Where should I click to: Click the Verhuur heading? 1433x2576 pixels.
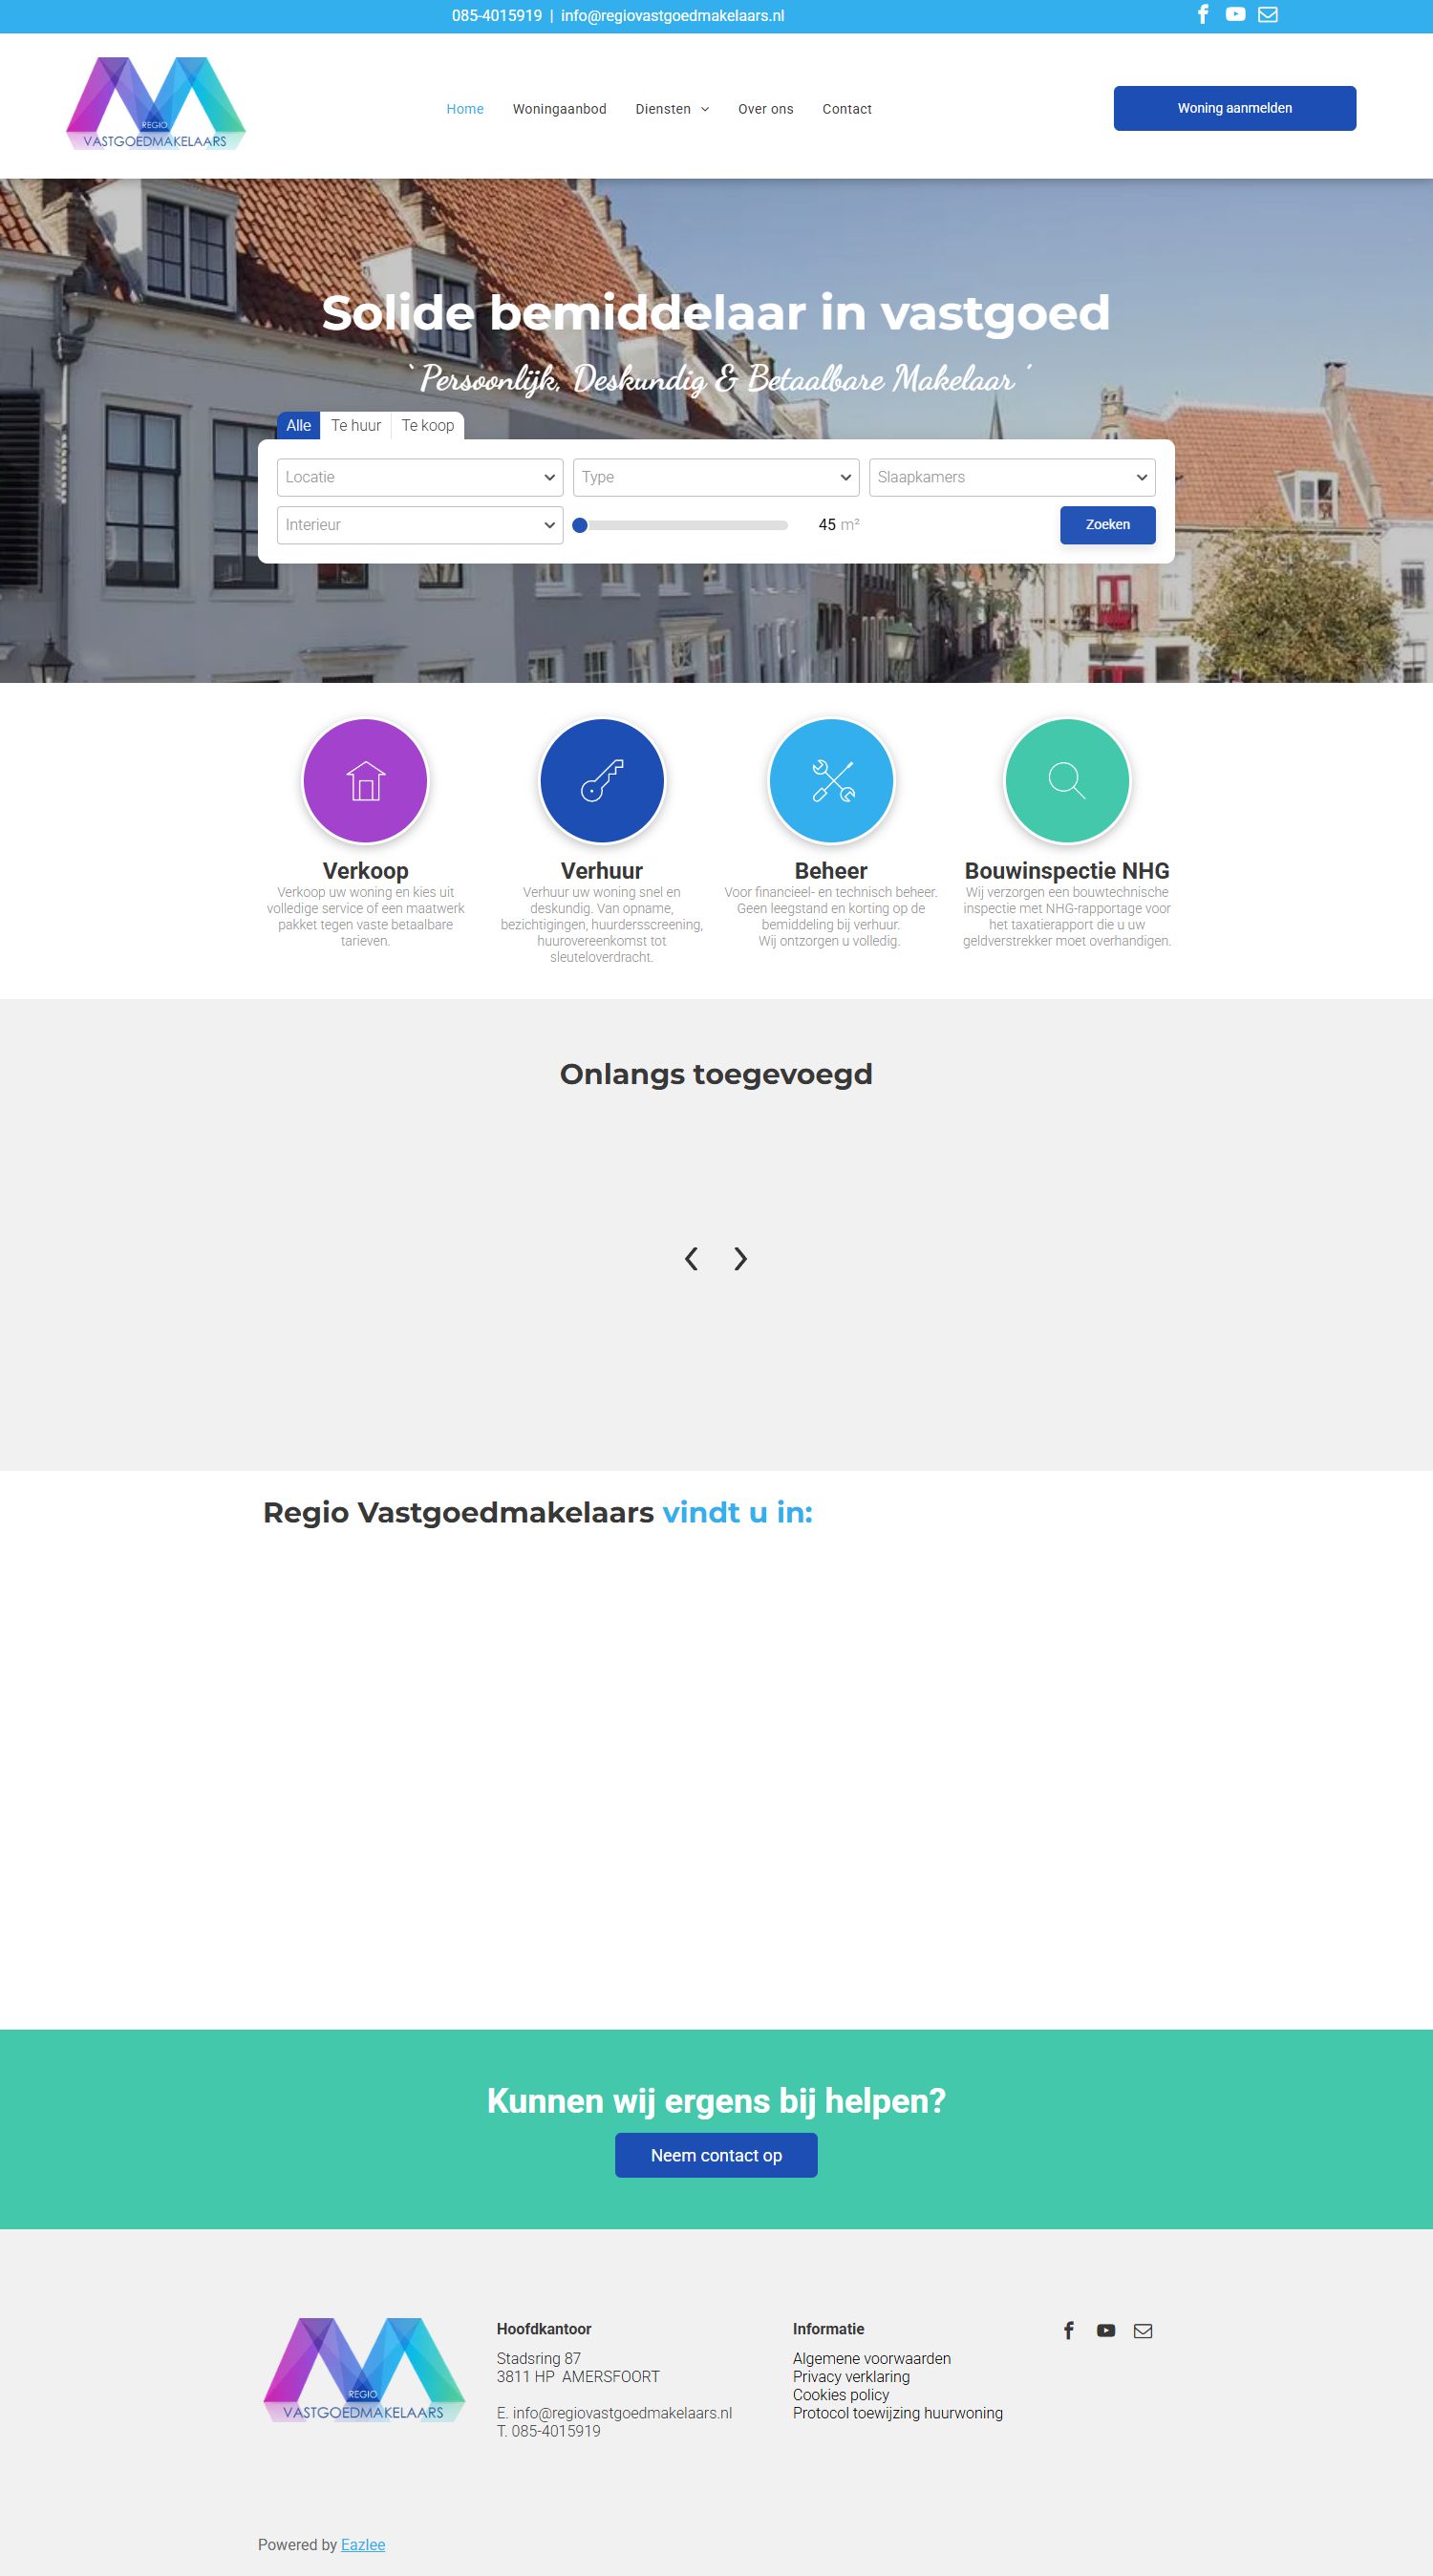[x=602, y=870]
